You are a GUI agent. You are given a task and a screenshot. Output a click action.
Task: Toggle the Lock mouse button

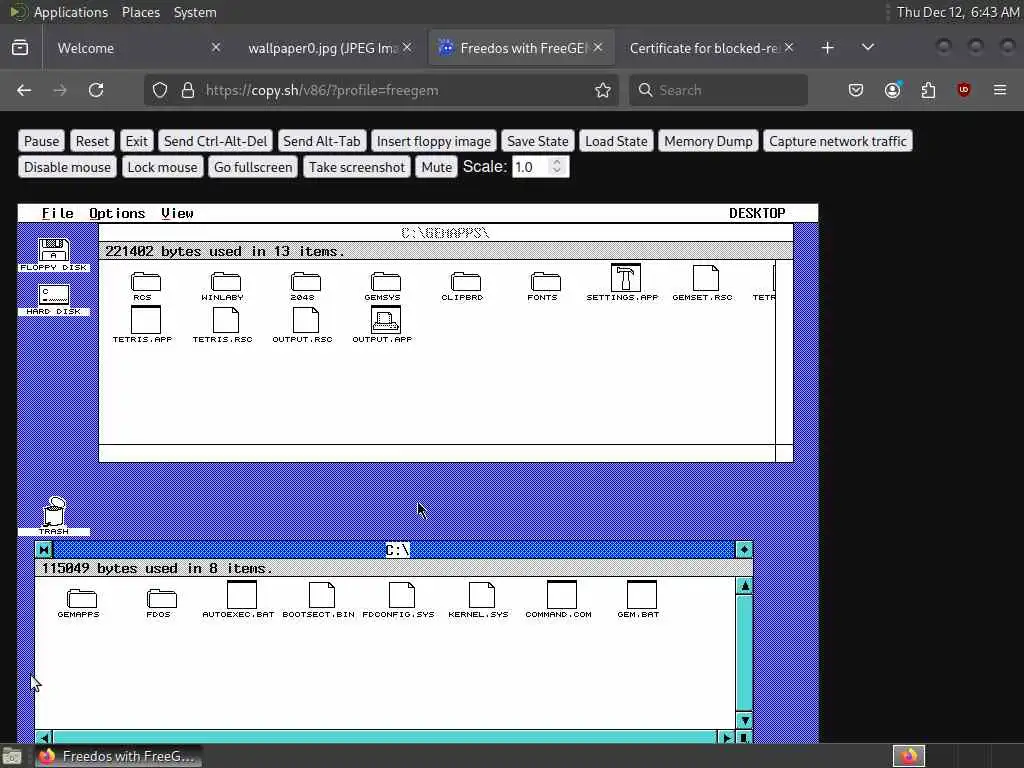[x=162, y=167]
